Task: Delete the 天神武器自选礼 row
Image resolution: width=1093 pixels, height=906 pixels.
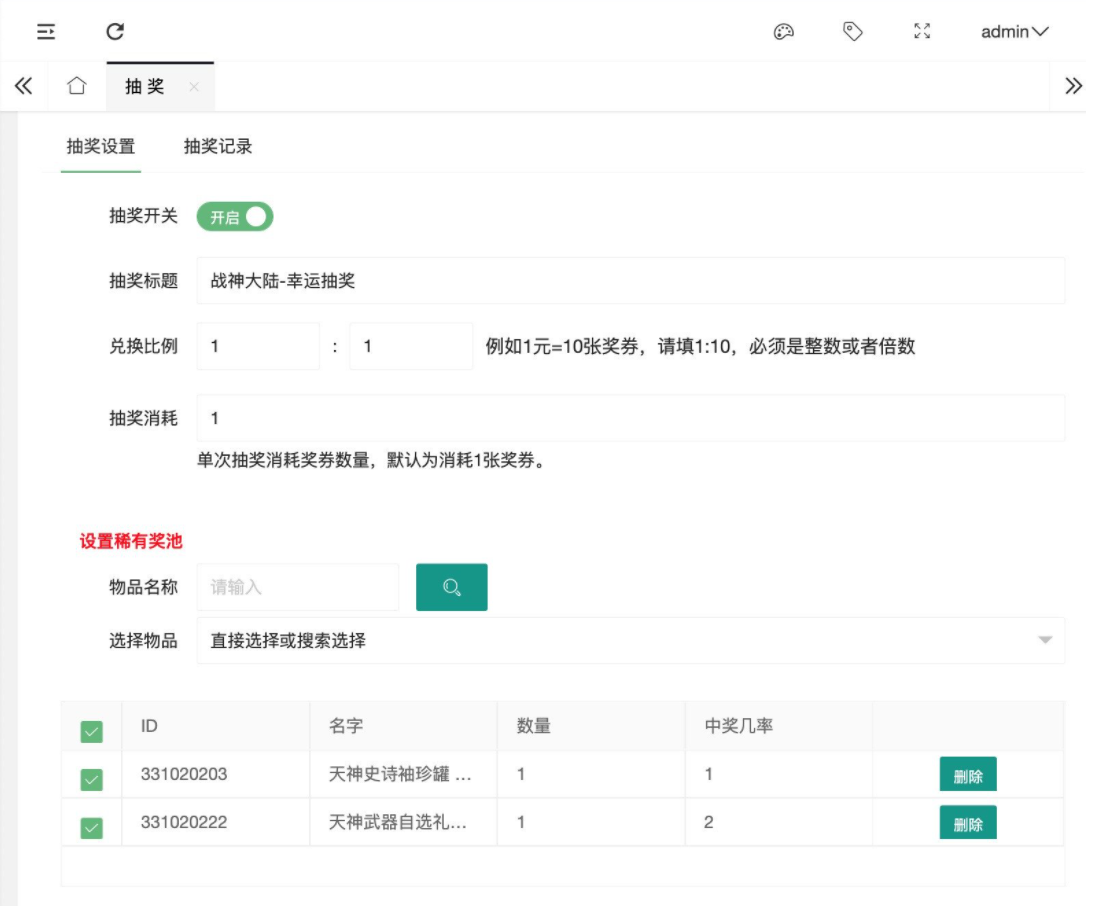Action: [x=967, y=823]
